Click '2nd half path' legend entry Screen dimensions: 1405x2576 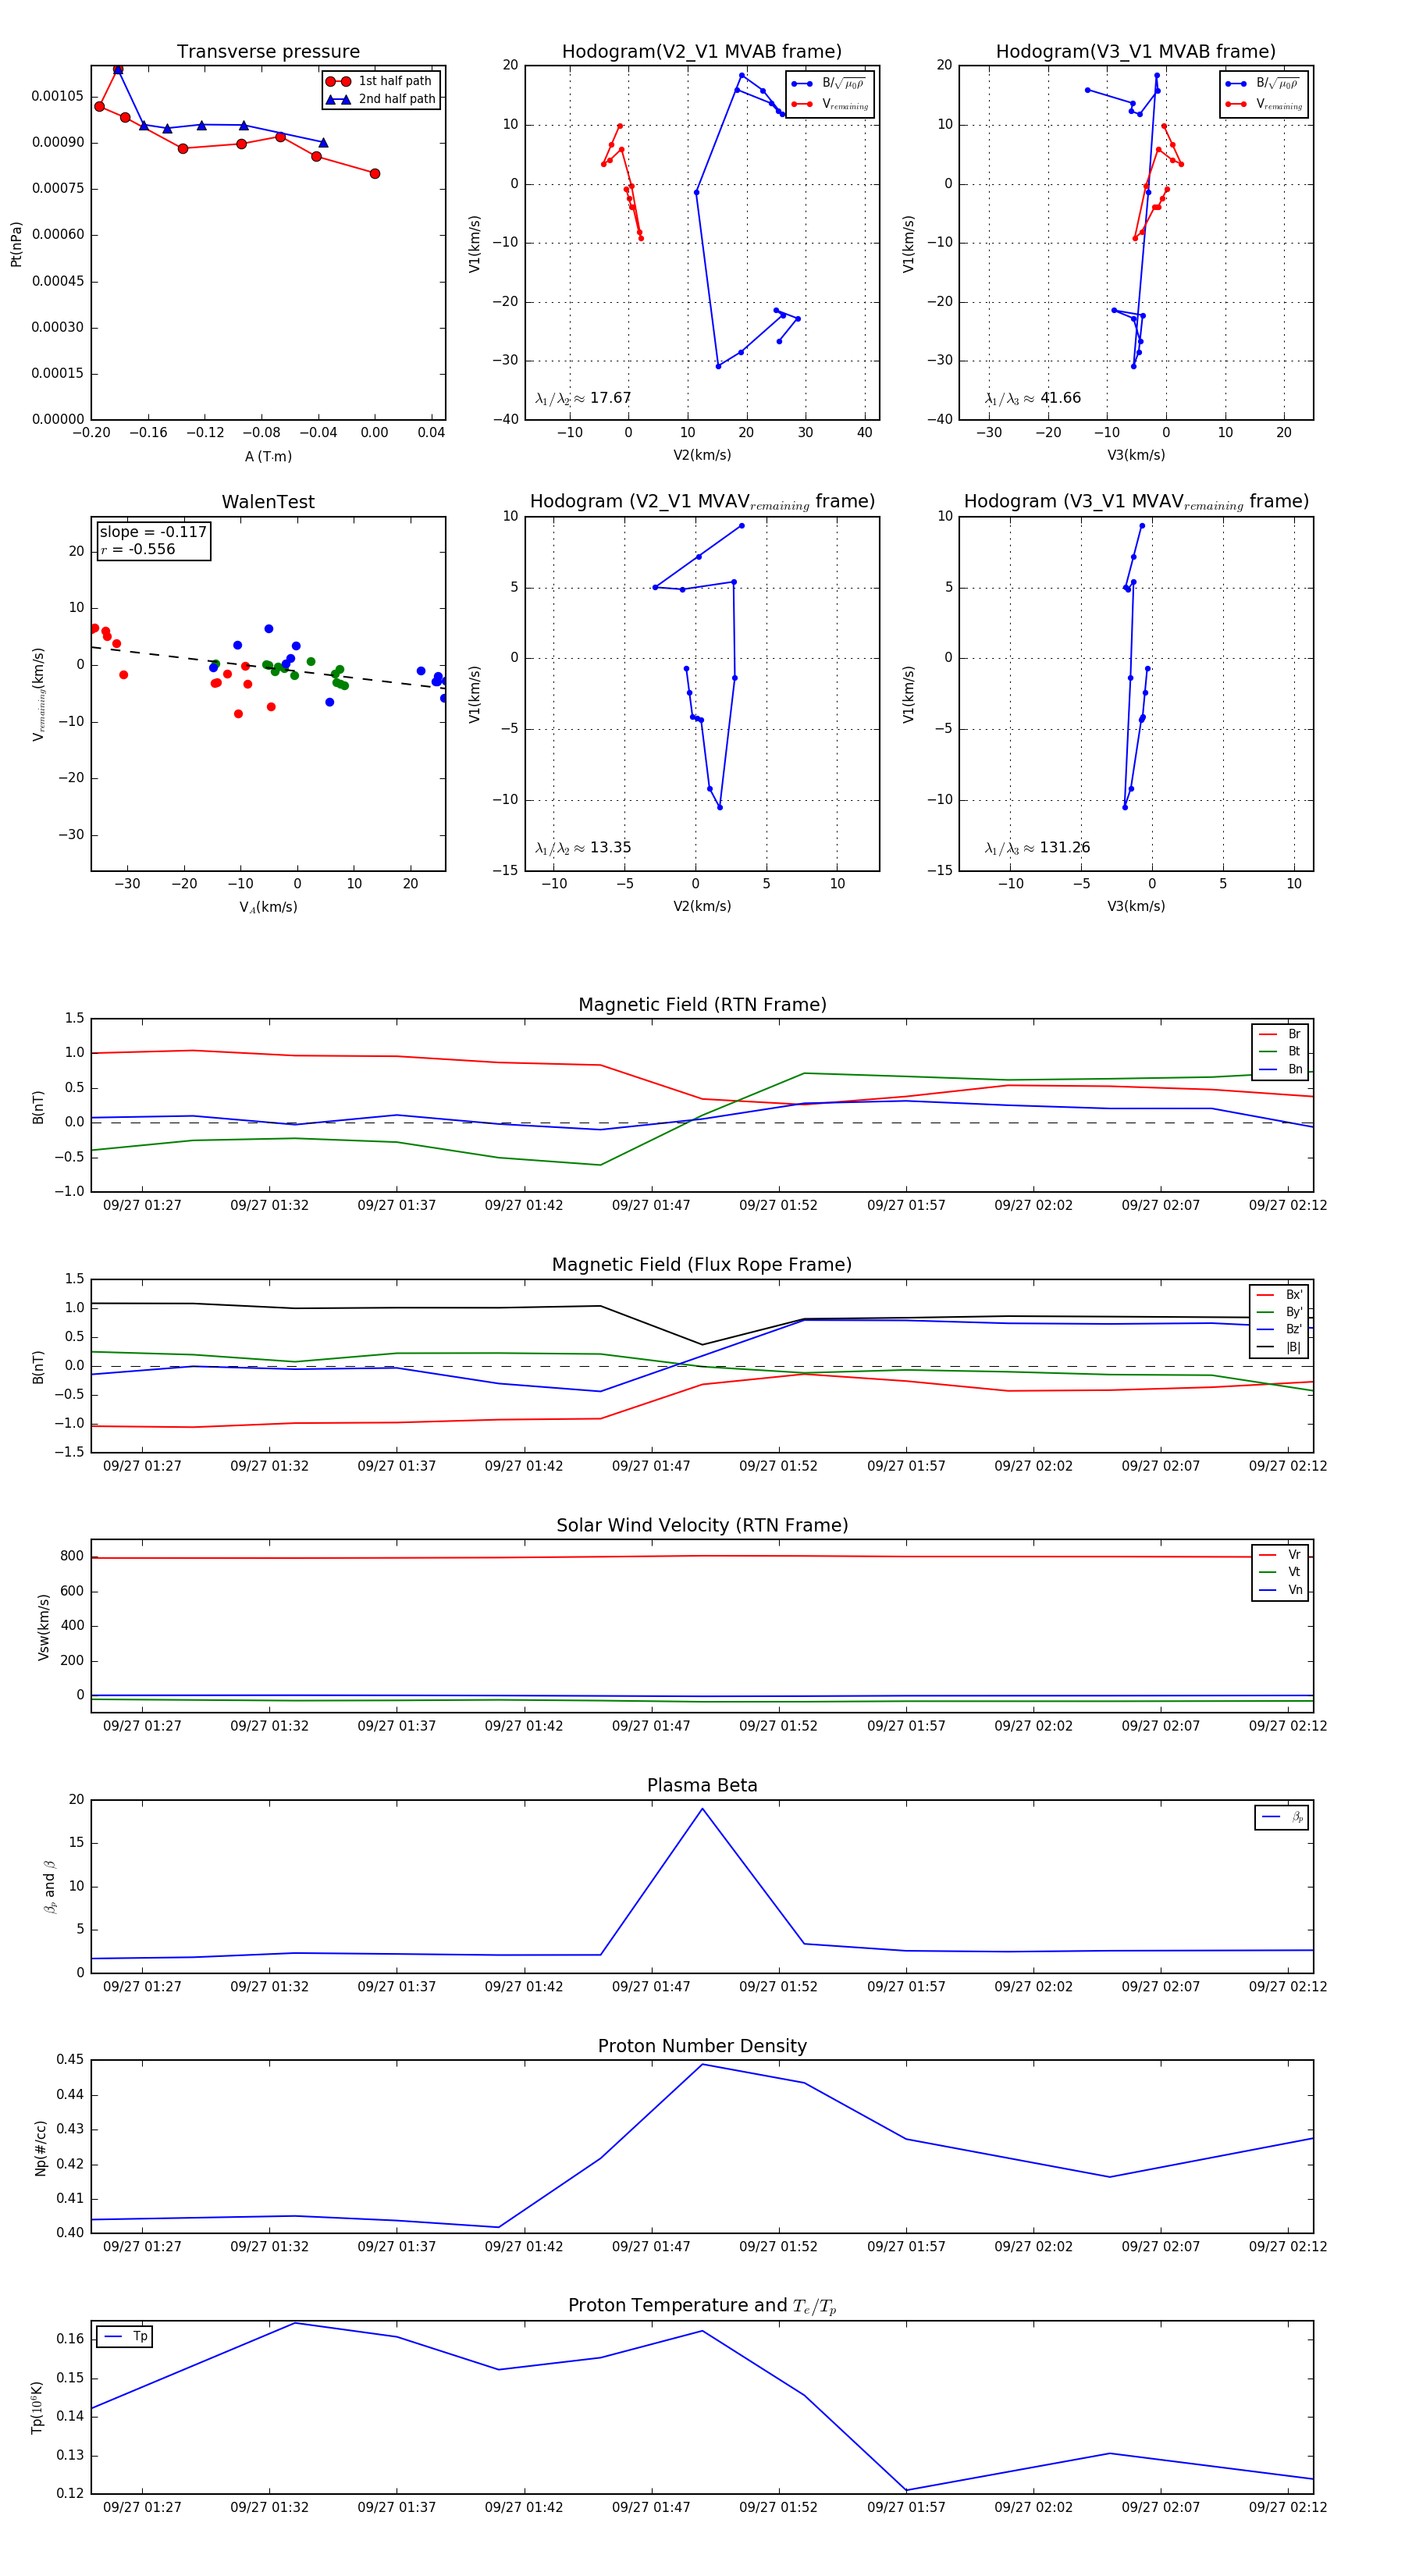click(380, 99)
